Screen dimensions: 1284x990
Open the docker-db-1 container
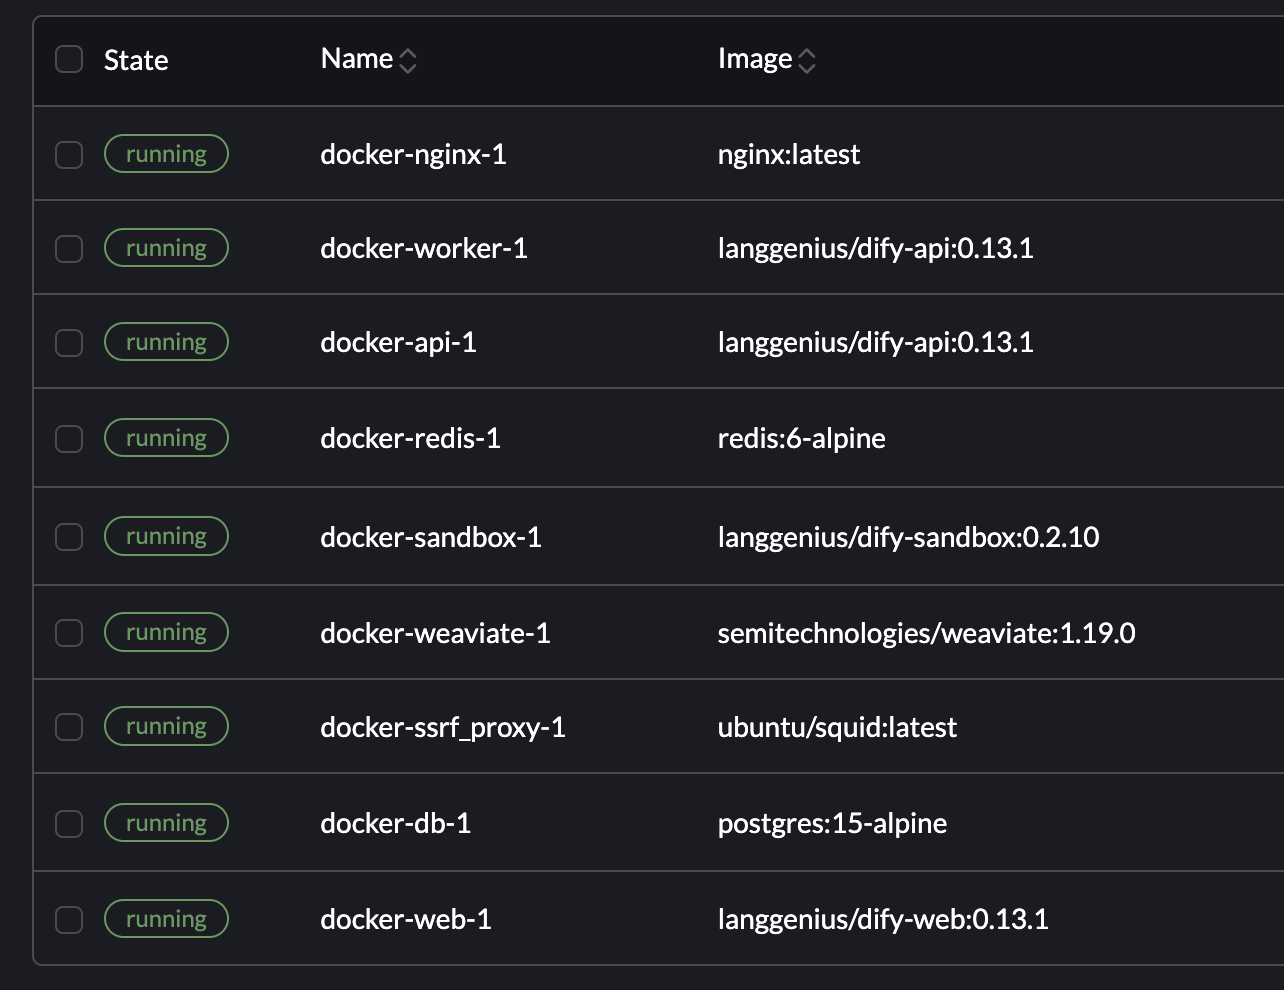pos(395,823)
